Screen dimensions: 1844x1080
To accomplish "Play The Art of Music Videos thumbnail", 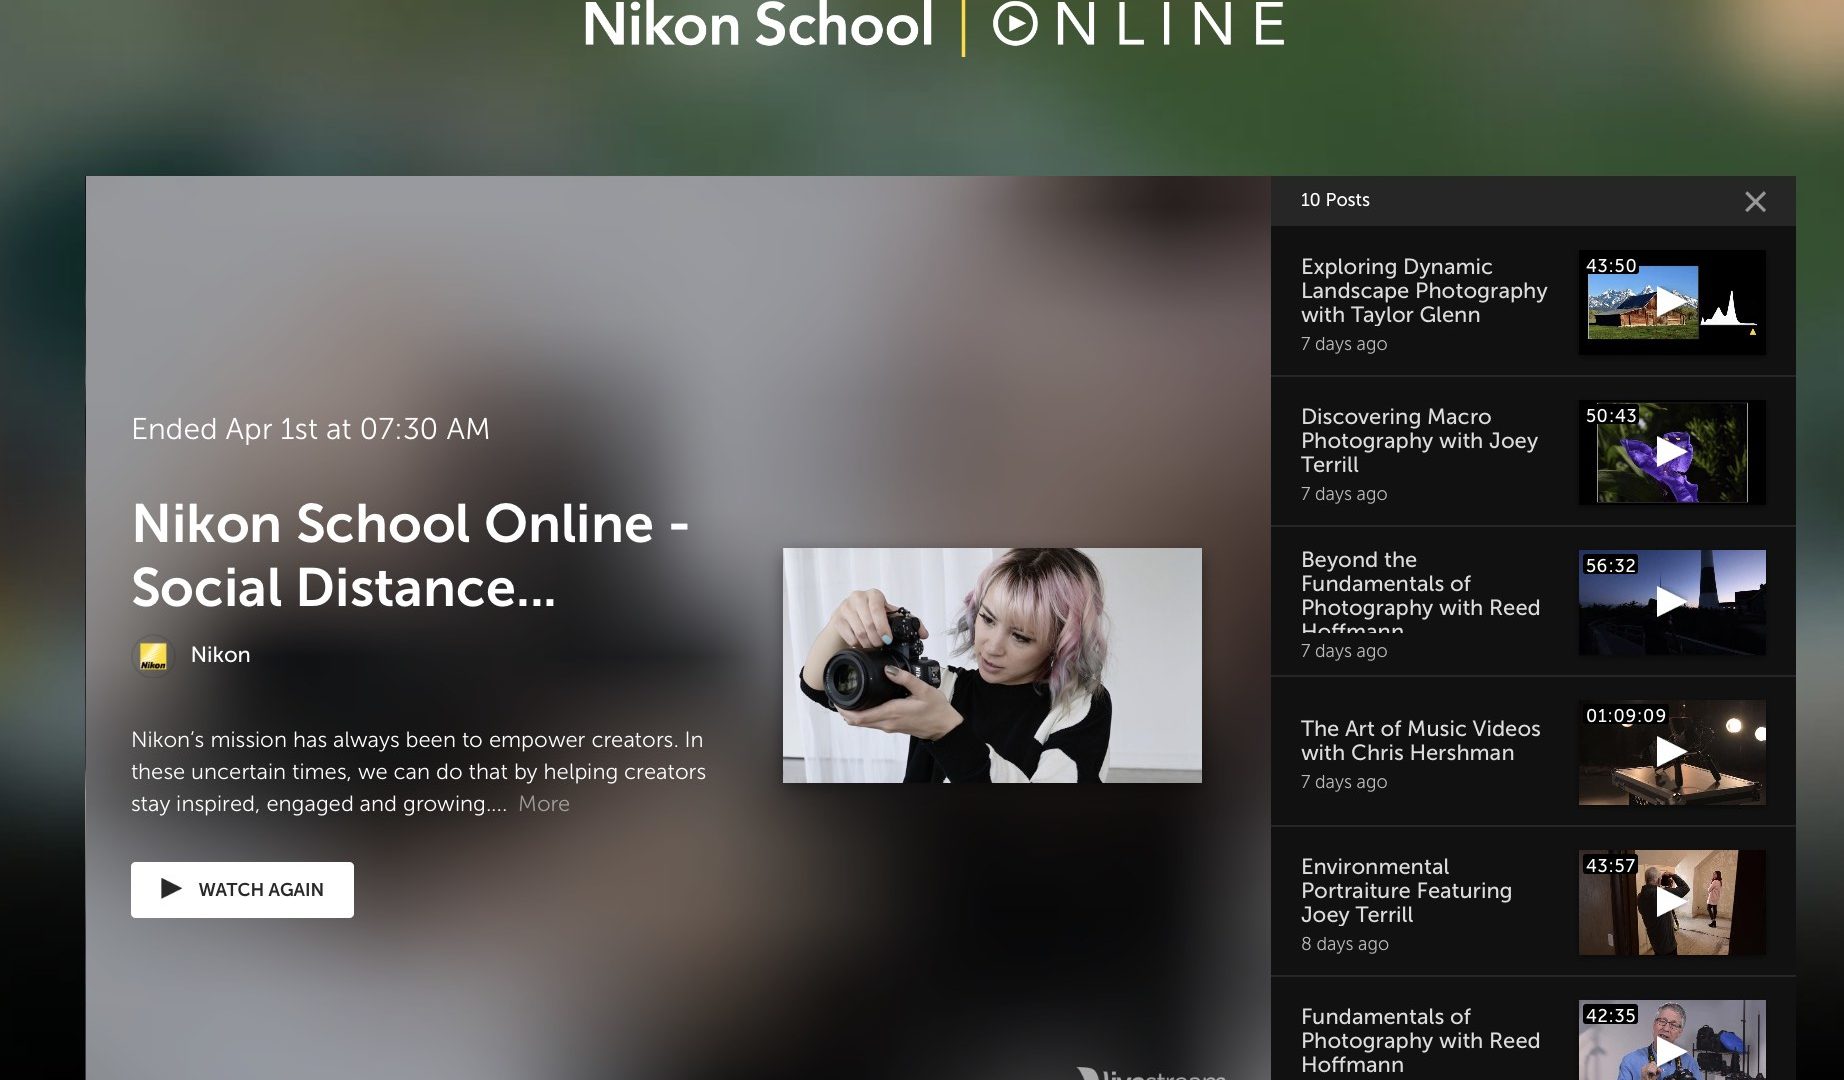I will click(x=1671, y=752).
